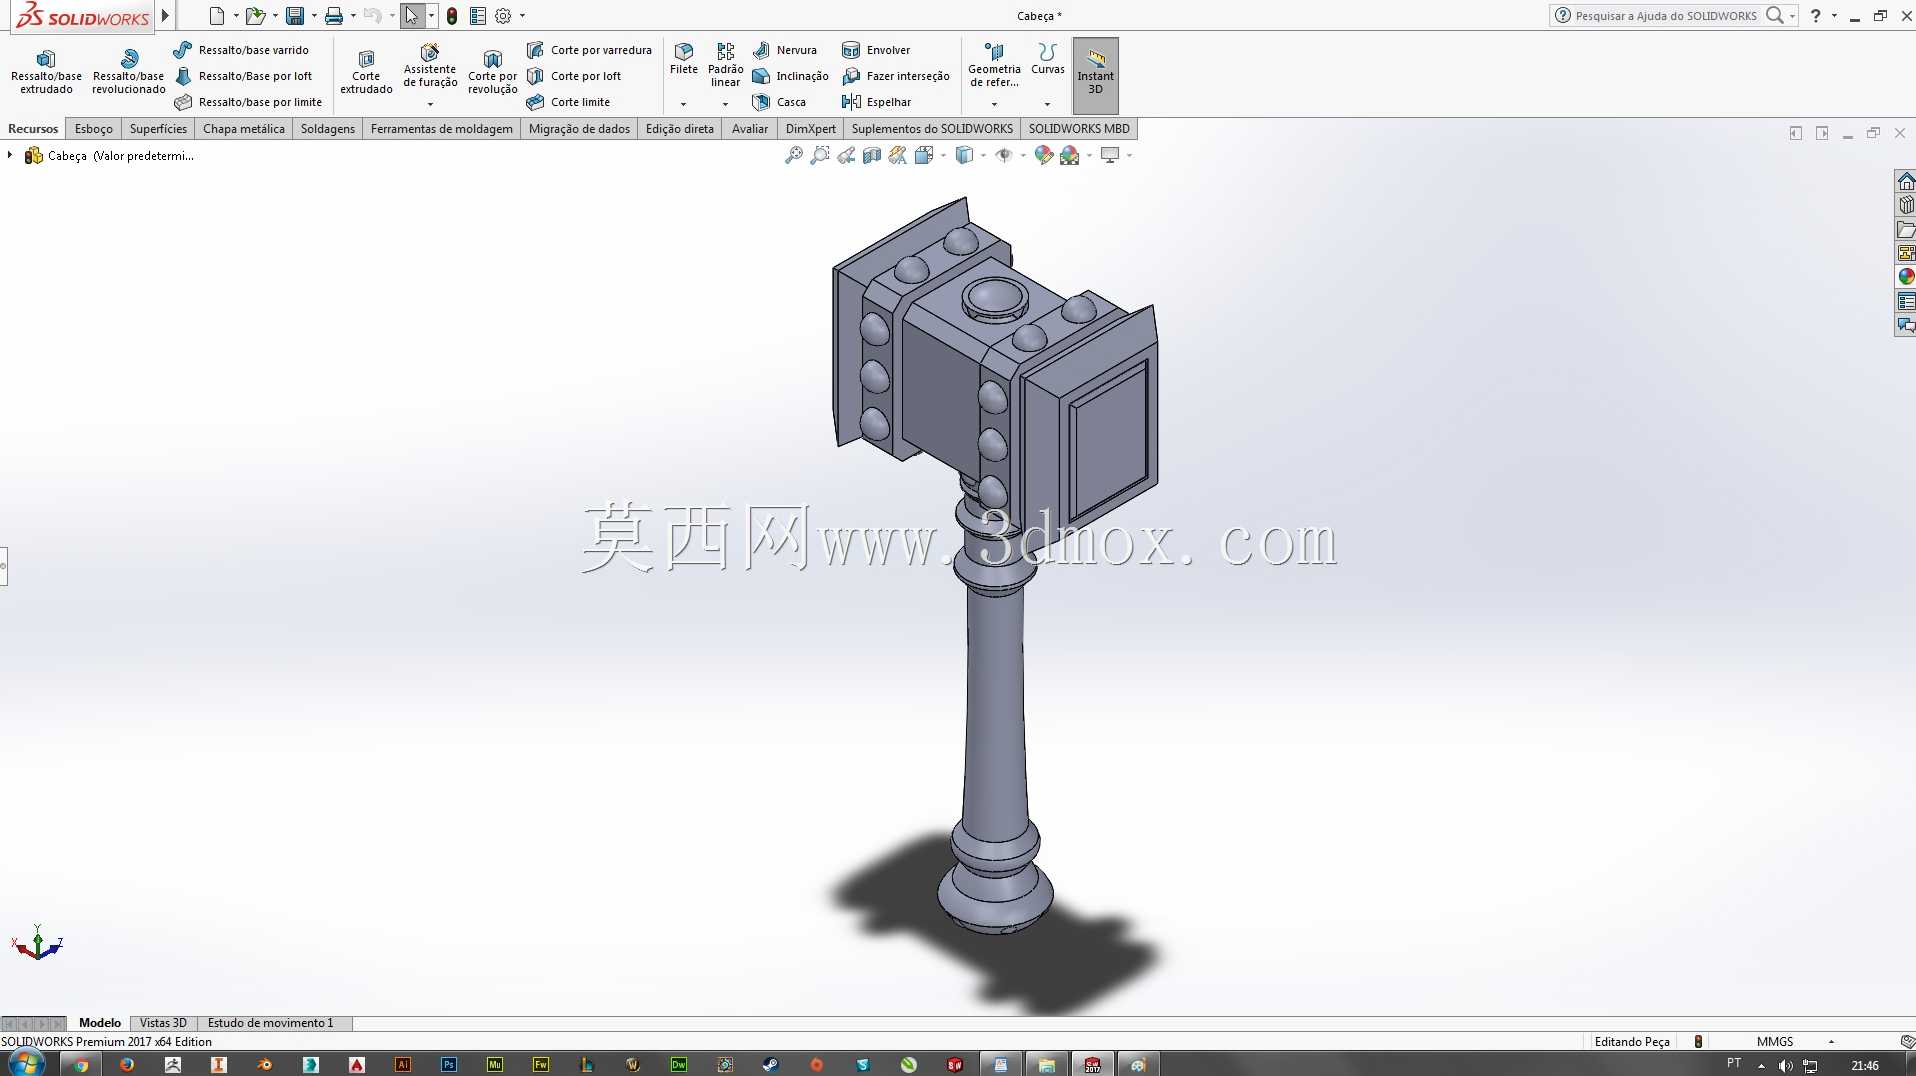This screenshot has width=1916, height=1076.
Task: Select the Inclinação tool
Action: pos(791,76)
